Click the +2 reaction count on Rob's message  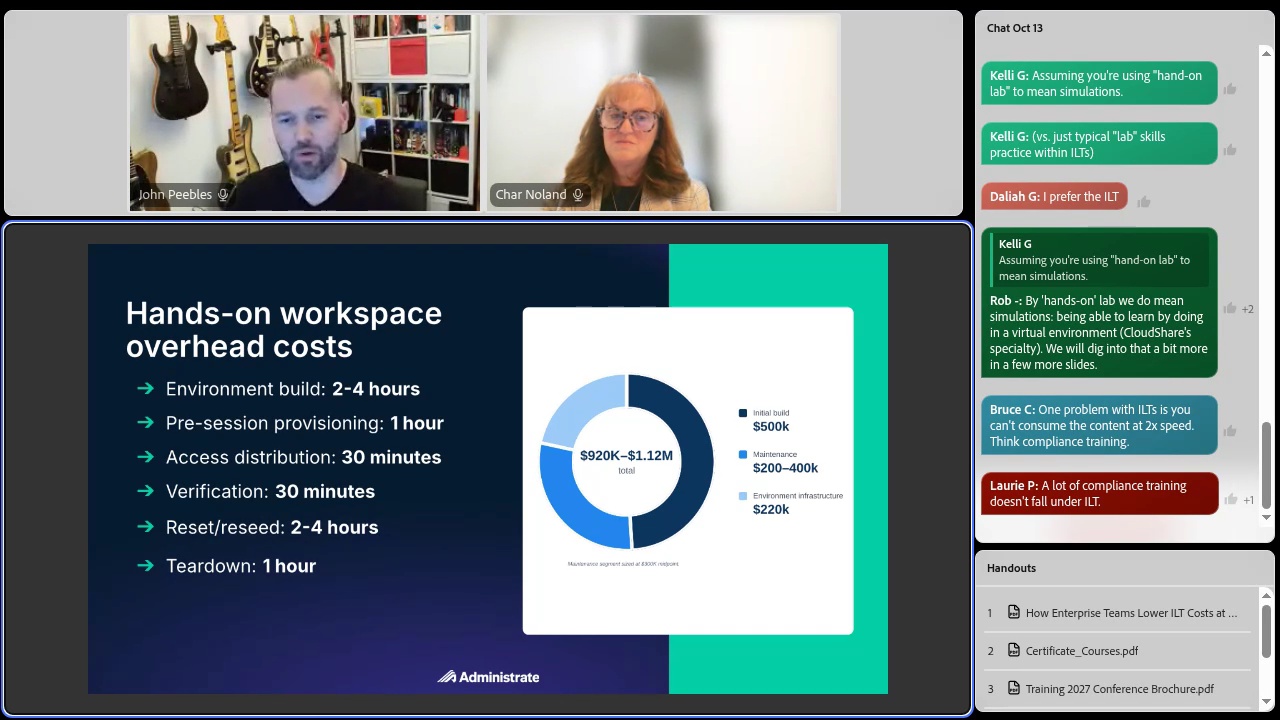click(x=1248, y=309)
